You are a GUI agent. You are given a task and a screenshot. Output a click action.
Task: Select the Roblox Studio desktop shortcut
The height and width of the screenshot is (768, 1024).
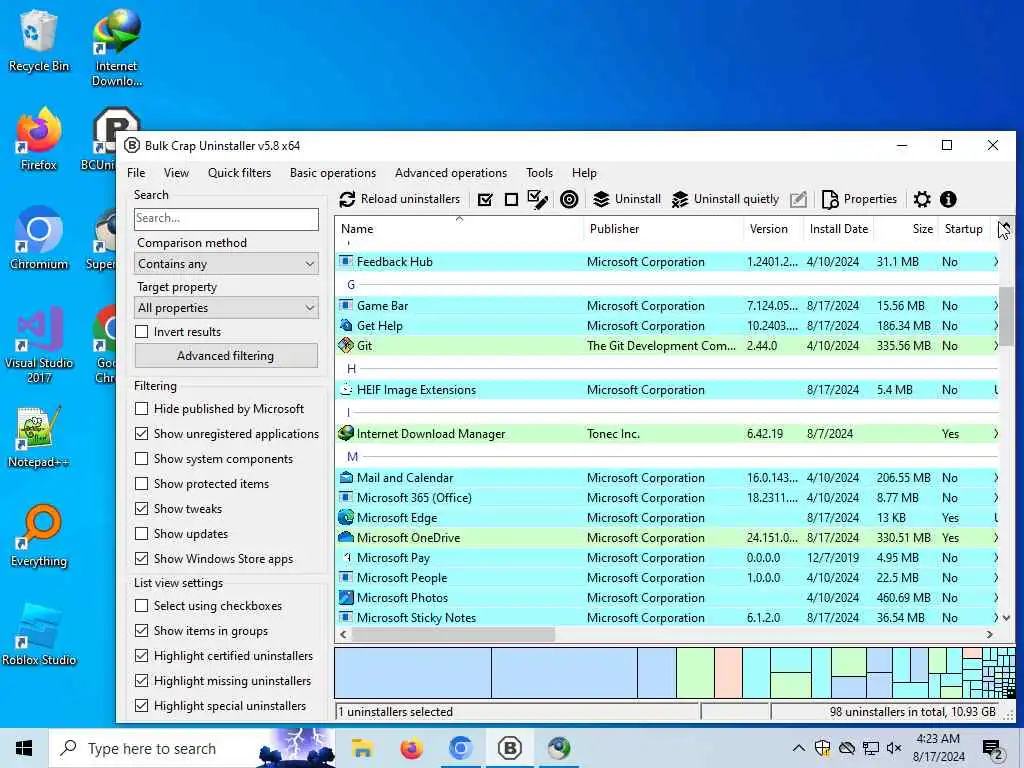coord(39,635)
